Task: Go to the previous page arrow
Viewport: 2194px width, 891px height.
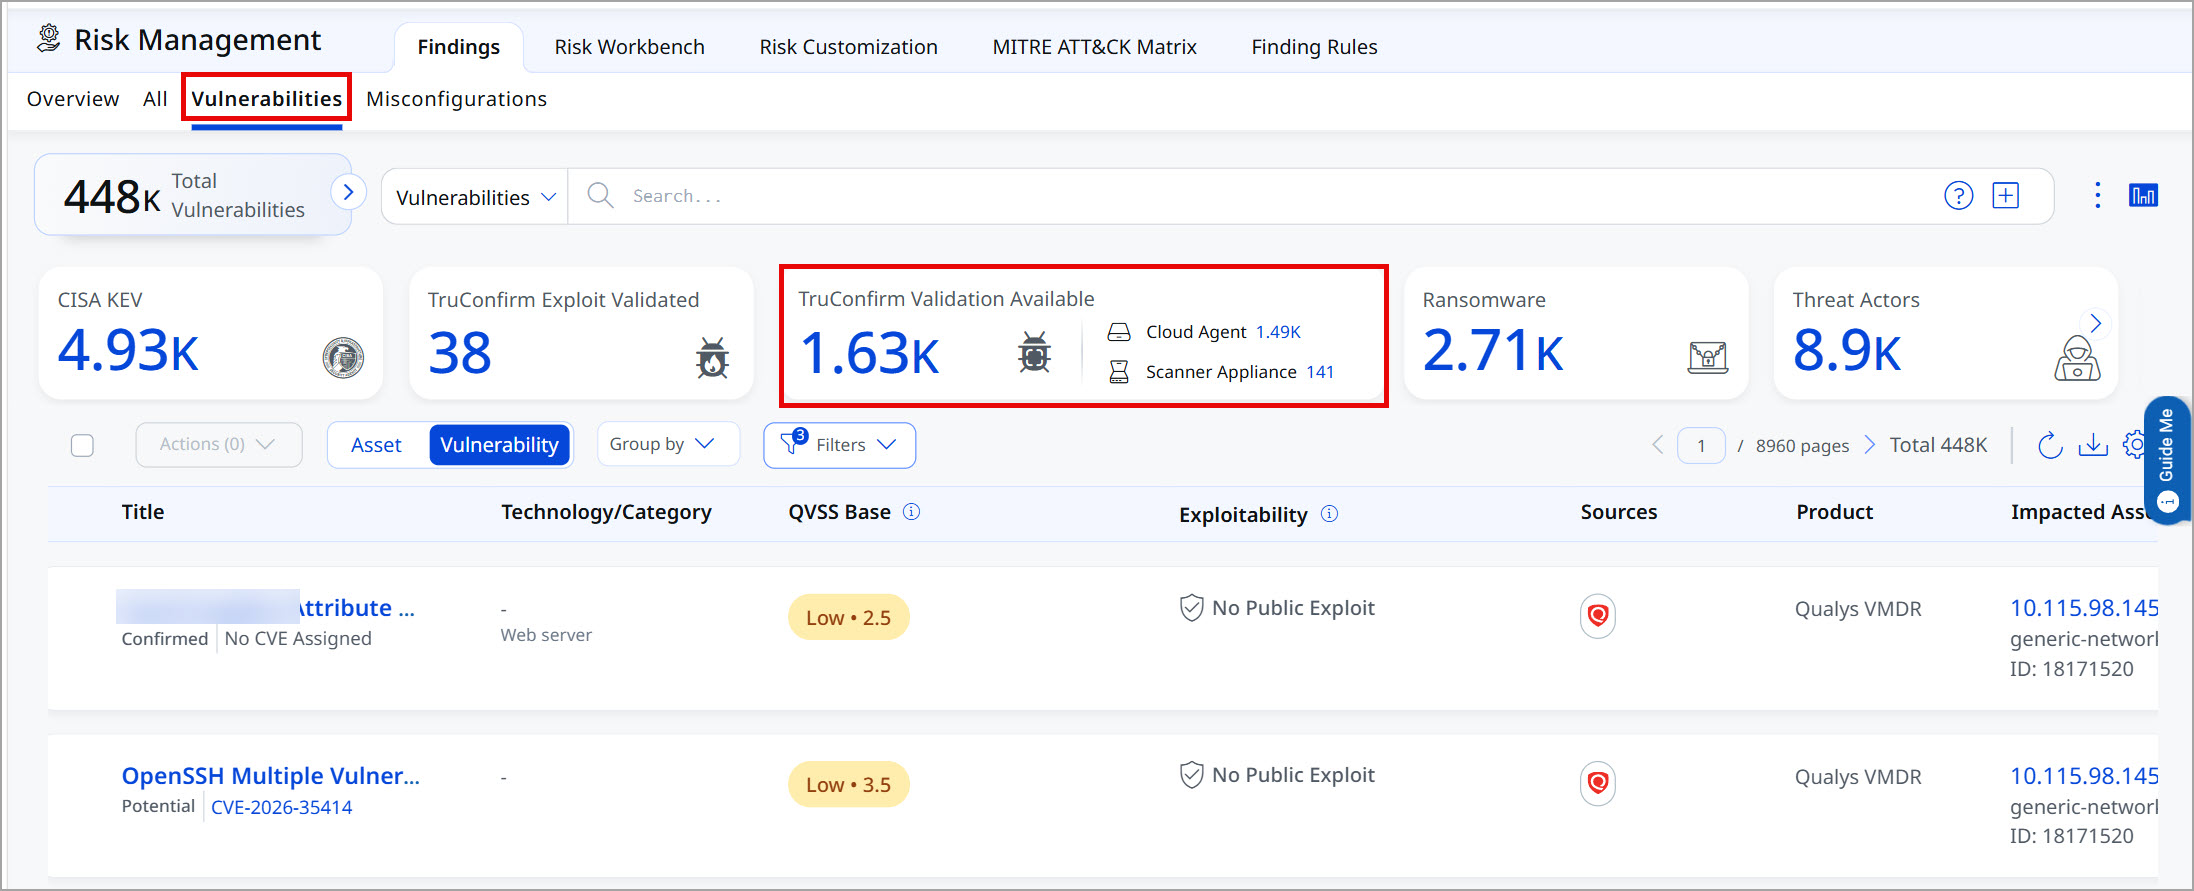Action: [x=1657, y=445]
